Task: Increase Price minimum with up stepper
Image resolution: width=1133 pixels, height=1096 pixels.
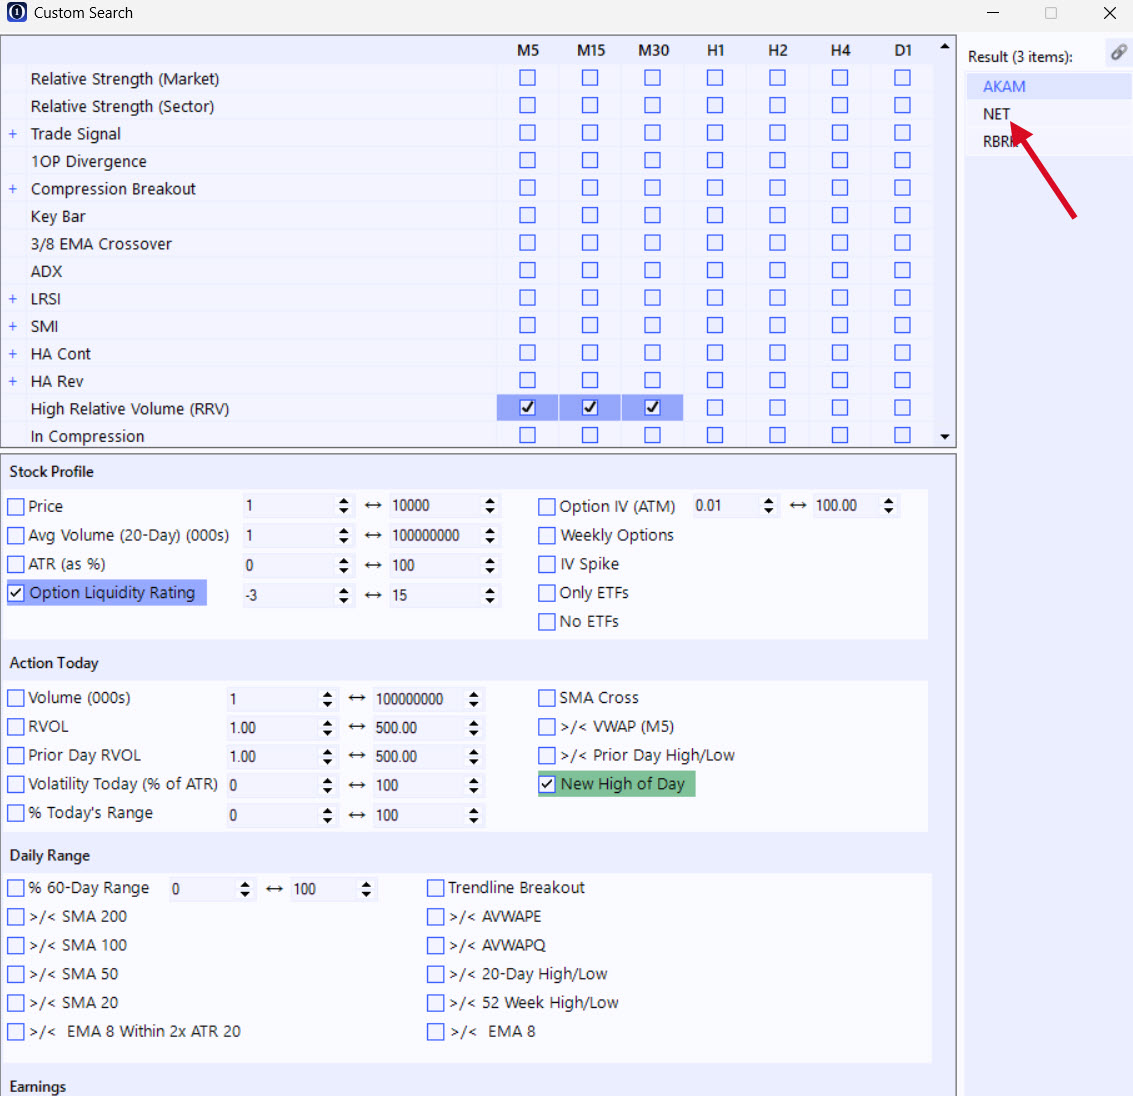Action: click(344, 501)
